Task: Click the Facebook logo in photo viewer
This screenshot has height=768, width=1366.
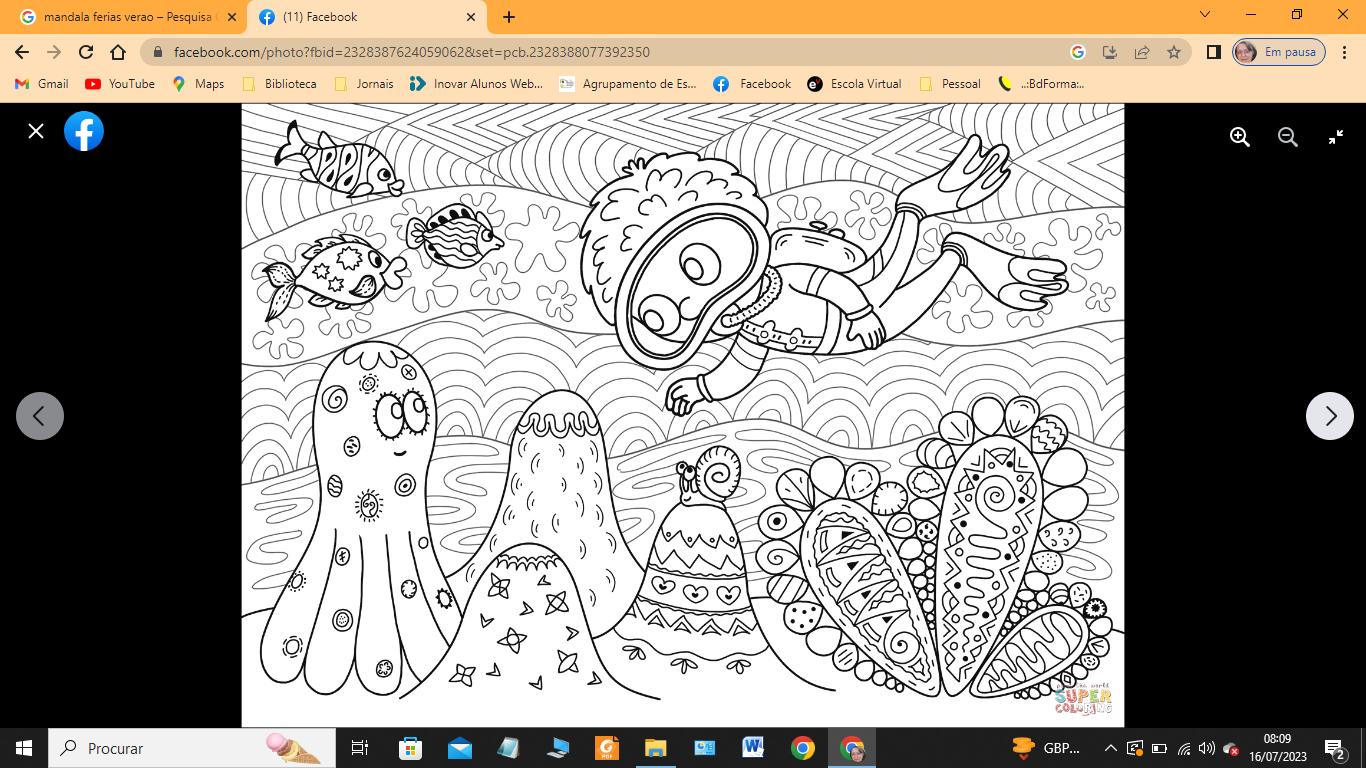Action: [84, 131]
